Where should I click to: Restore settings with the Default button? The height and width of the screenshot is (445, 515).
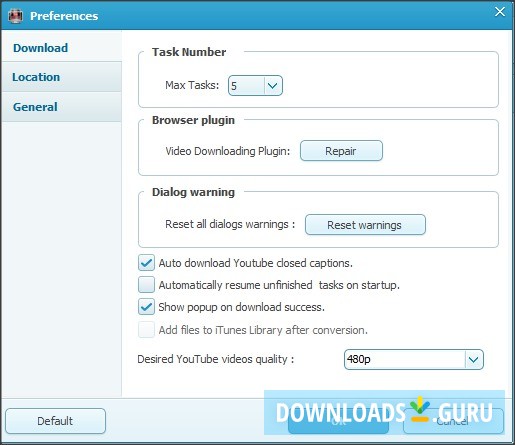[55, 421]
